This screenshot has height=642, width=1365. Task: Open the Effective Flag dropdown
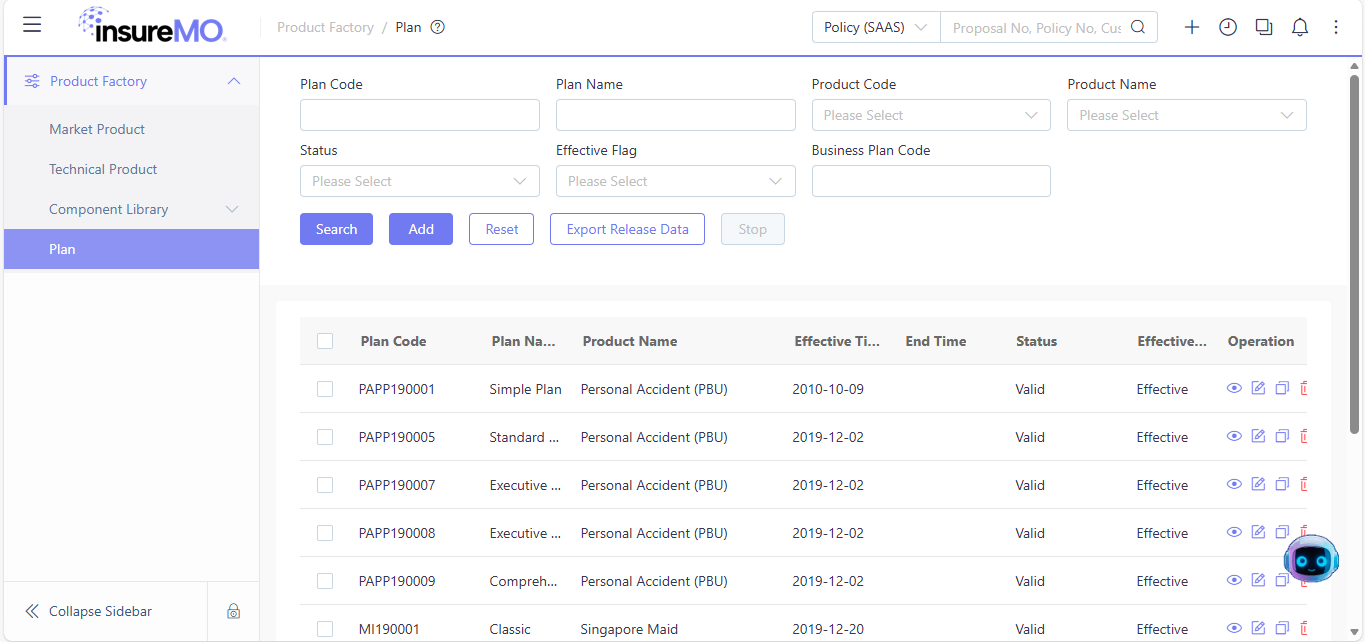pos(676,181)
